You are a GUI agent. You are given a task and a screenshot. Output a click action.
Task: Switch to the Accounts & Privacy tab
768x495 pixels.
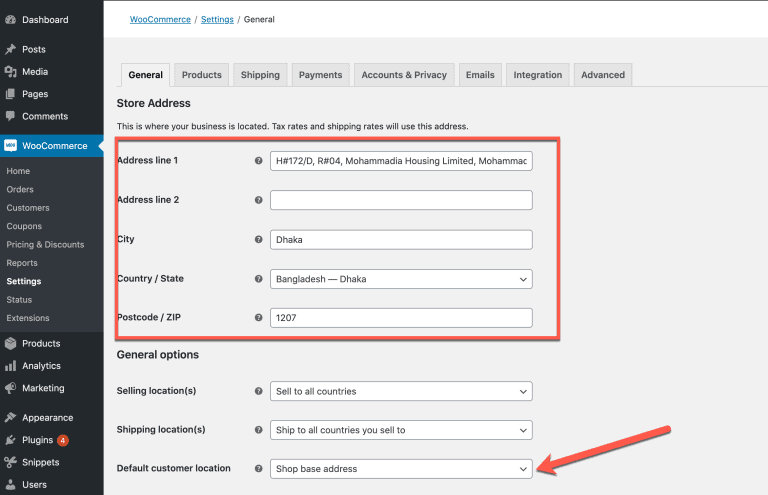(404, 75)
